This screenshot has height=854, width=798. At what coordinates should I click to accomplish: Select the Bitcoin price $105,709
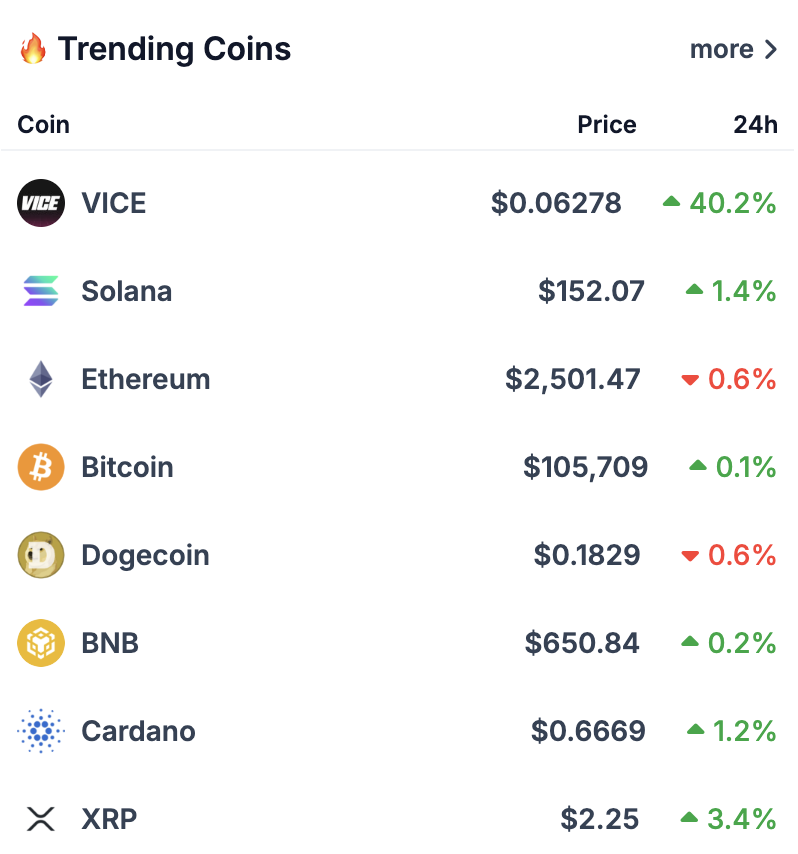point(586,467)
